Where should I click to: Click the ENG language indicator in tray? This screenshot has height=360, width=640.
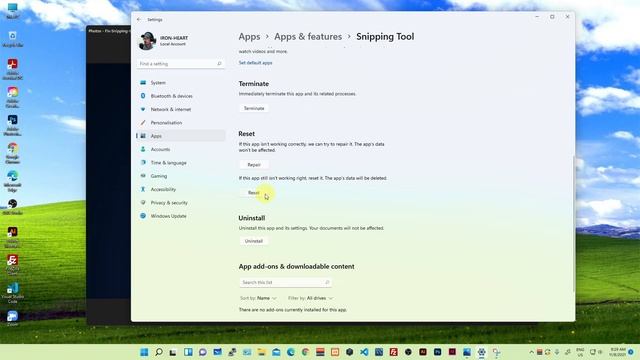[x=580, y=352]
